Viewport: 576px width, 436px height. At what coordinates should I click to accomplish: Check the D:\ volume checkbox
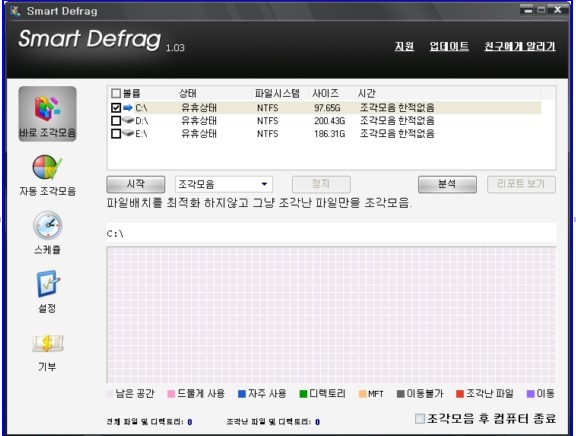116,120
